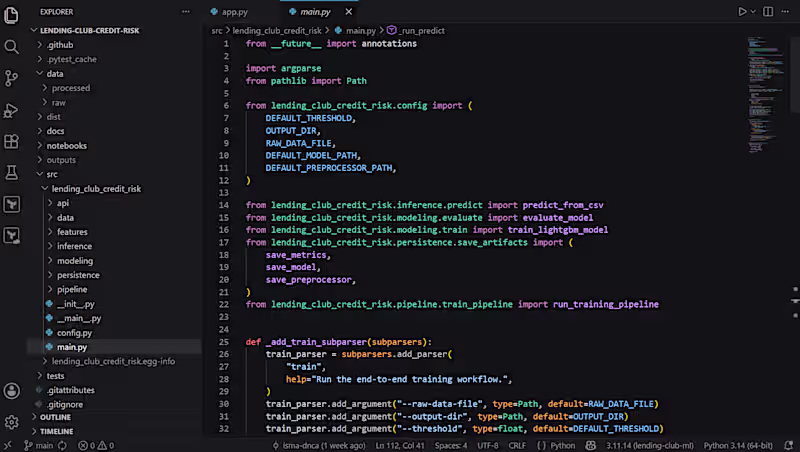Expand the processed folder
Viewport: 800px width, 452px height.
point(71,88)
